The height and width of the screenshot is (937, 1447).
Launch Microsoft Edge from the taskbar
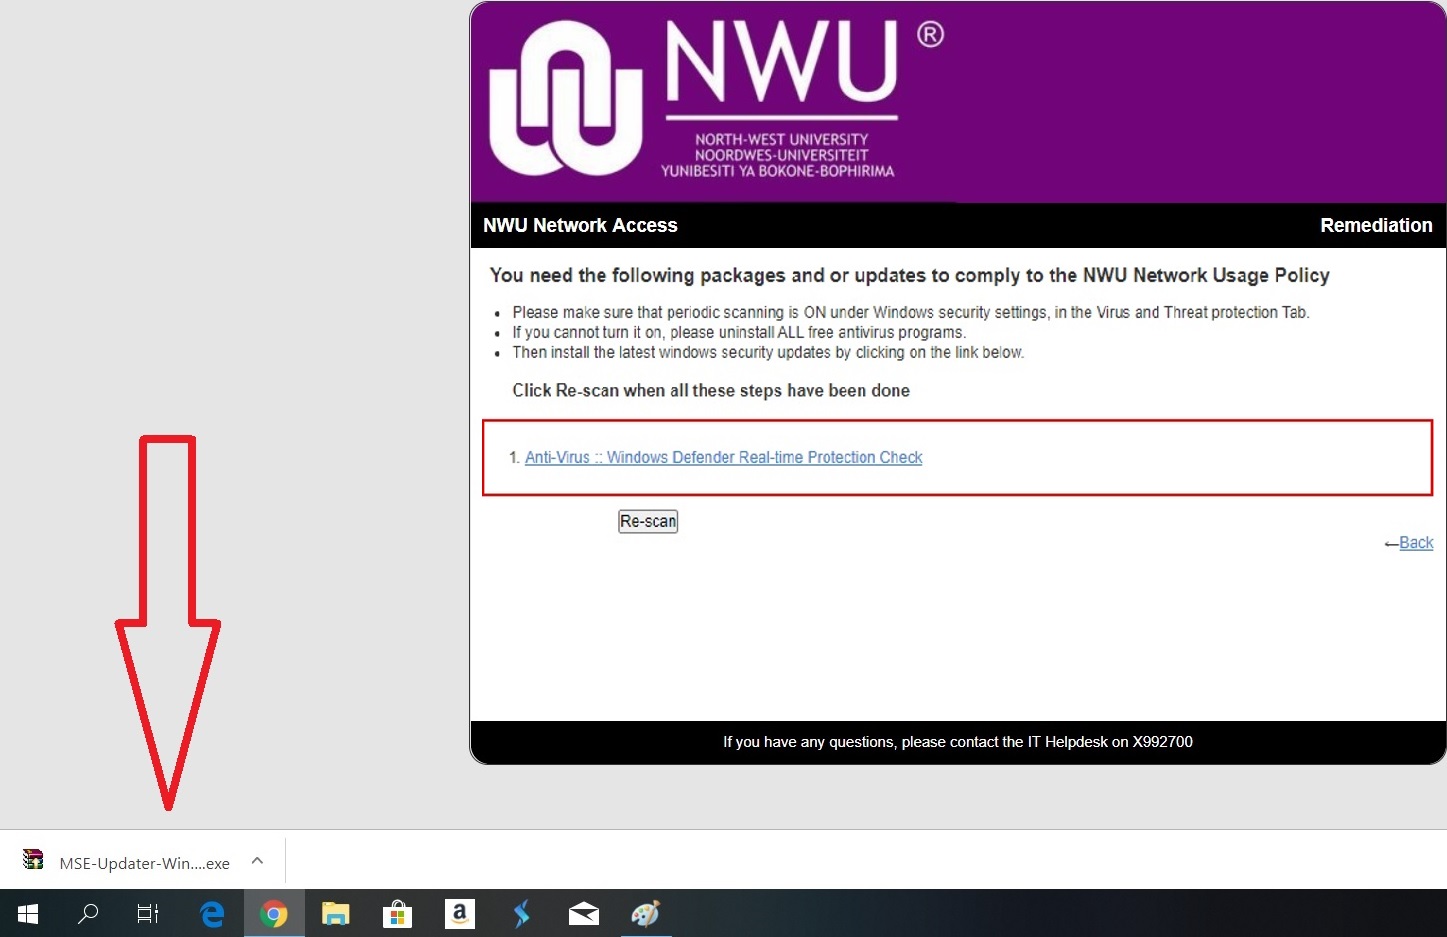coord(211,913)
